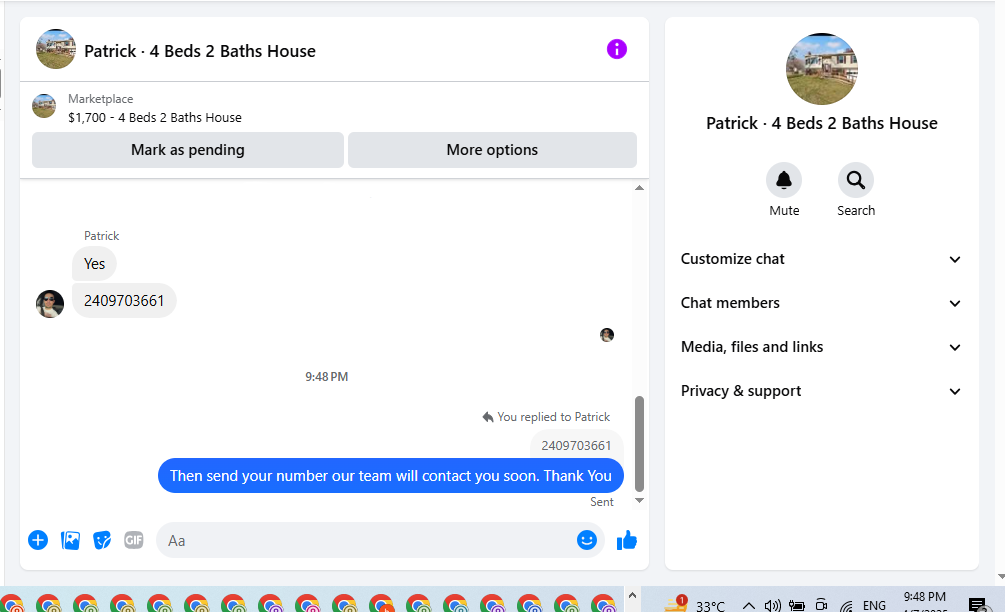
Task: Click Patrick's "Yes" message bubble
Action: pyautogui.click(x=94, y=264)
